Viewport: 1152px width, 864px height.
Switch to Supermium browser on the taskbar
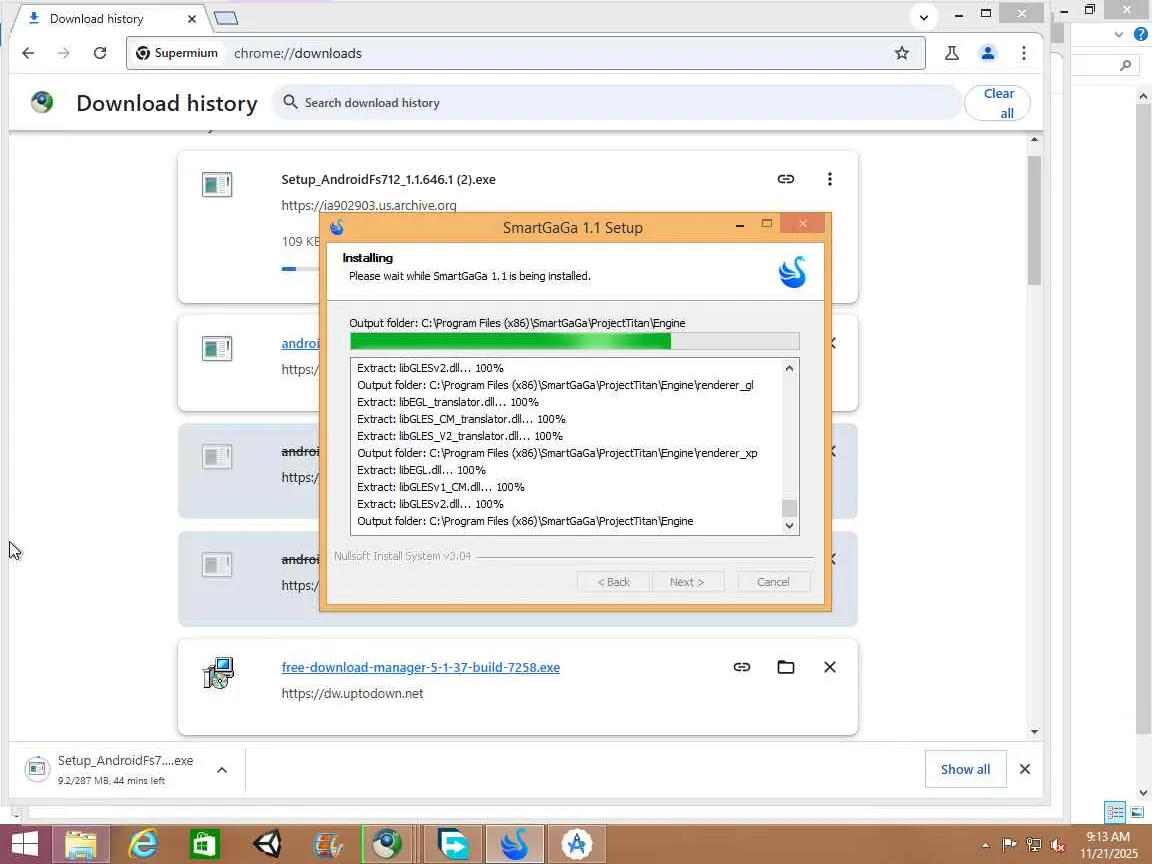pyautogui.click(x=387, y=843)
